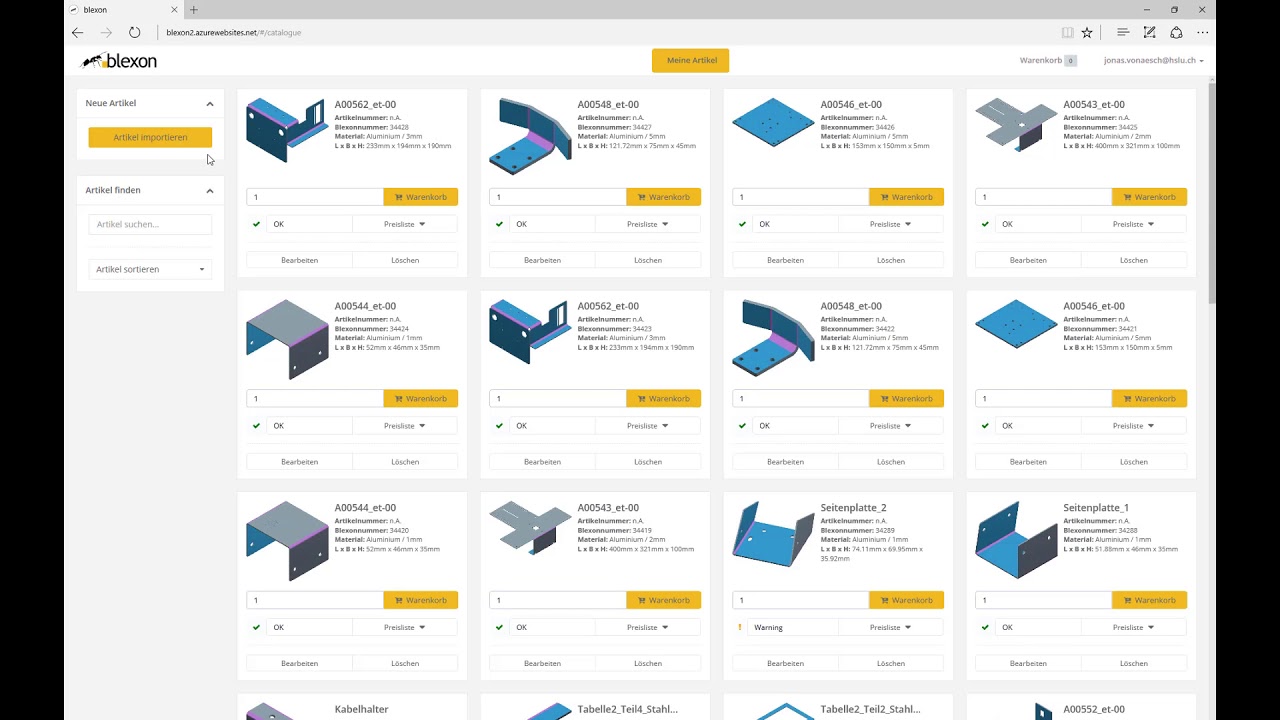The image size is (1280, 720).
Task: Open the browser reading view icon
Action: 1067,32
